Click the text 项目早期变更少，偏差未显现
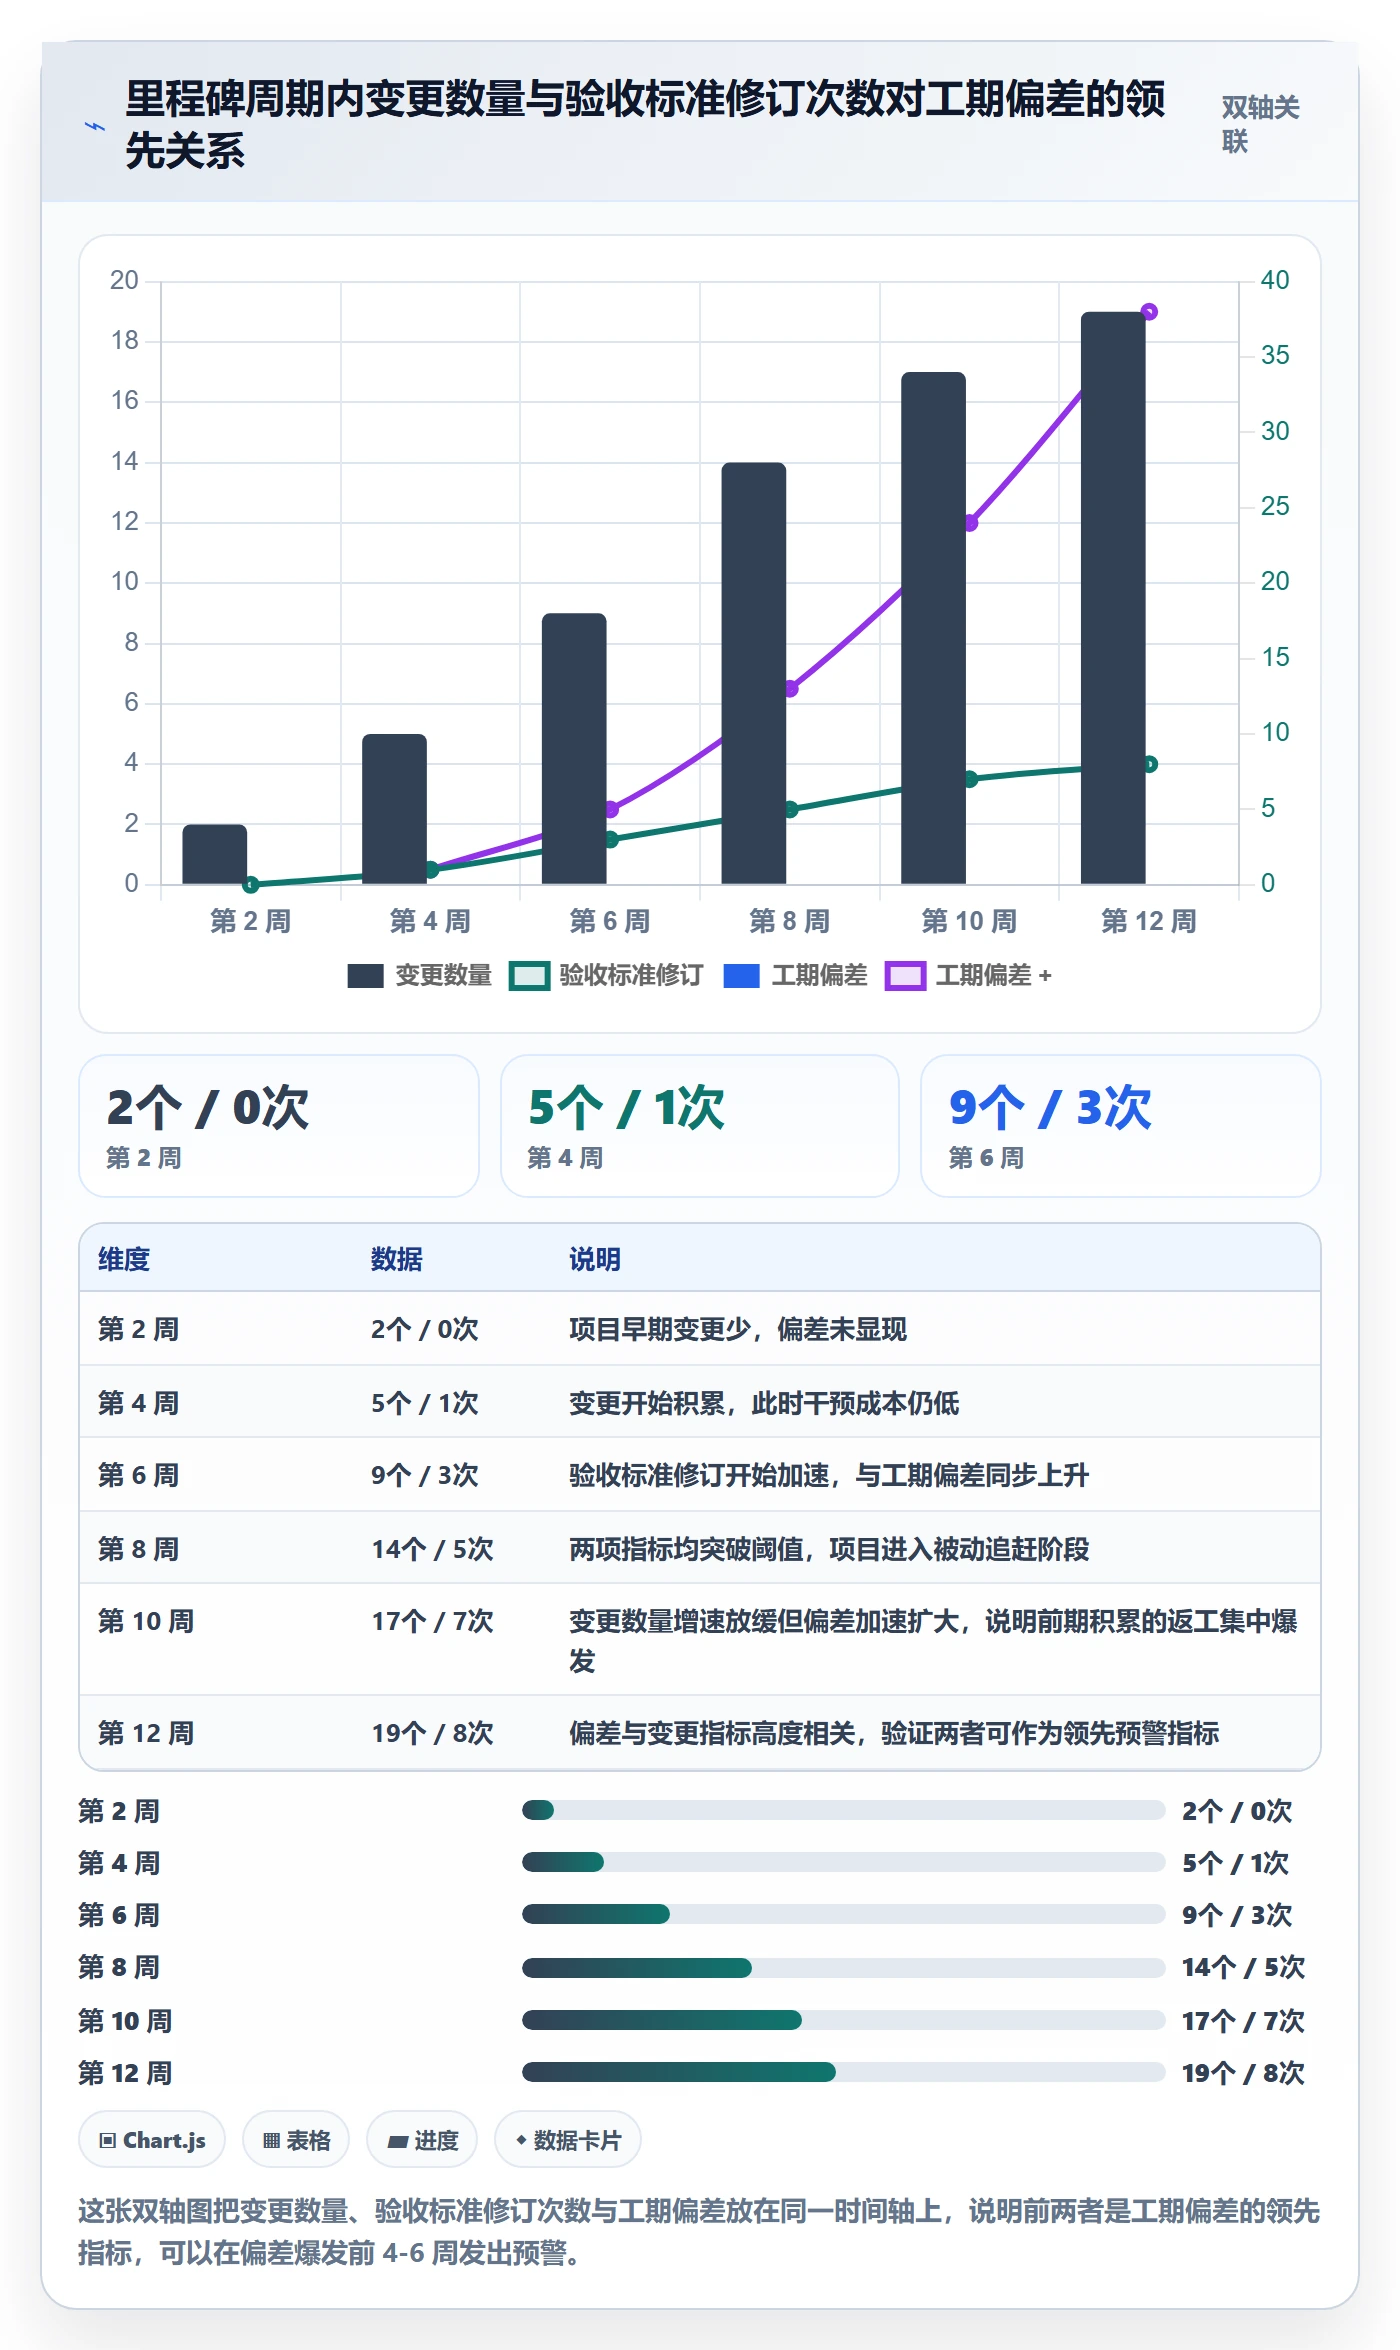The image size is (1400, 2350). (x=738, y=1329)
